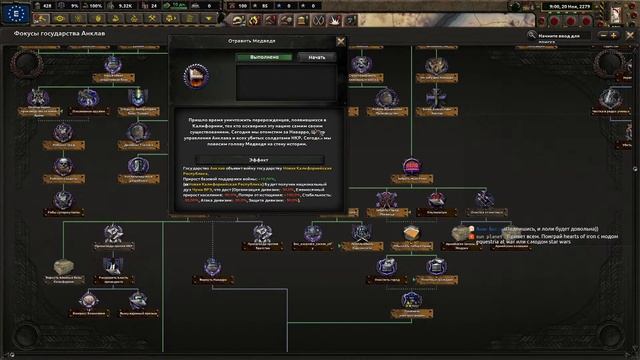Select the Пропаганда против НКР focus
640x360 pixels.
pos(113,237)
